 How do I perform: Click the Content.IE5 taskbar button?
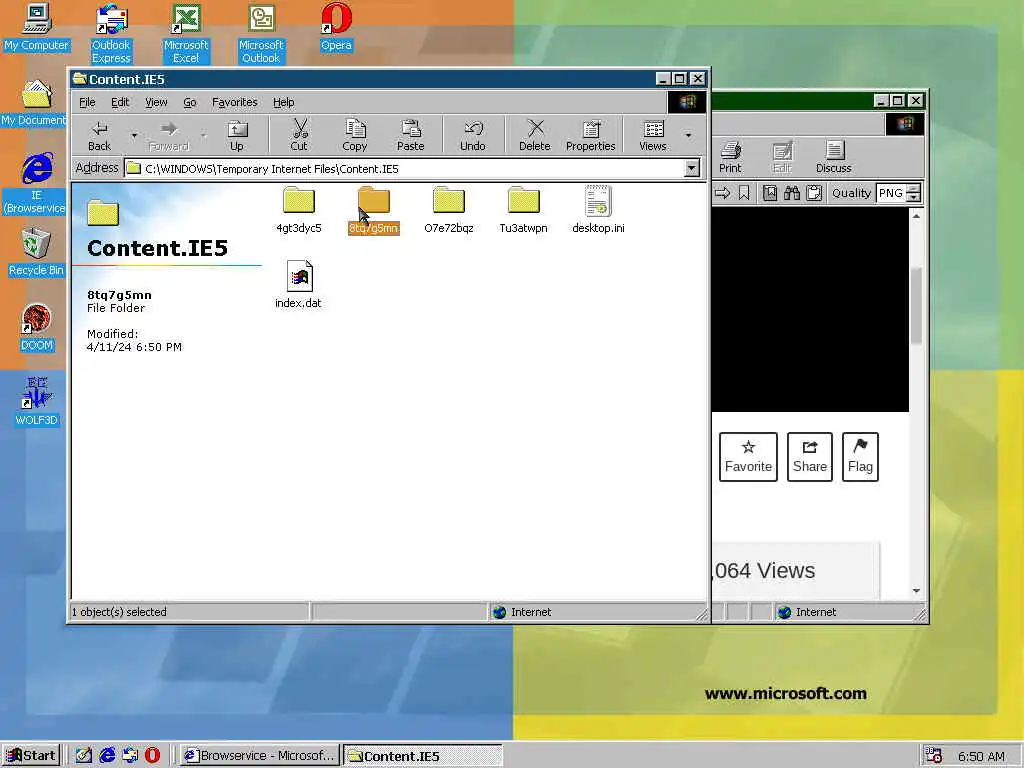[423, 756]
